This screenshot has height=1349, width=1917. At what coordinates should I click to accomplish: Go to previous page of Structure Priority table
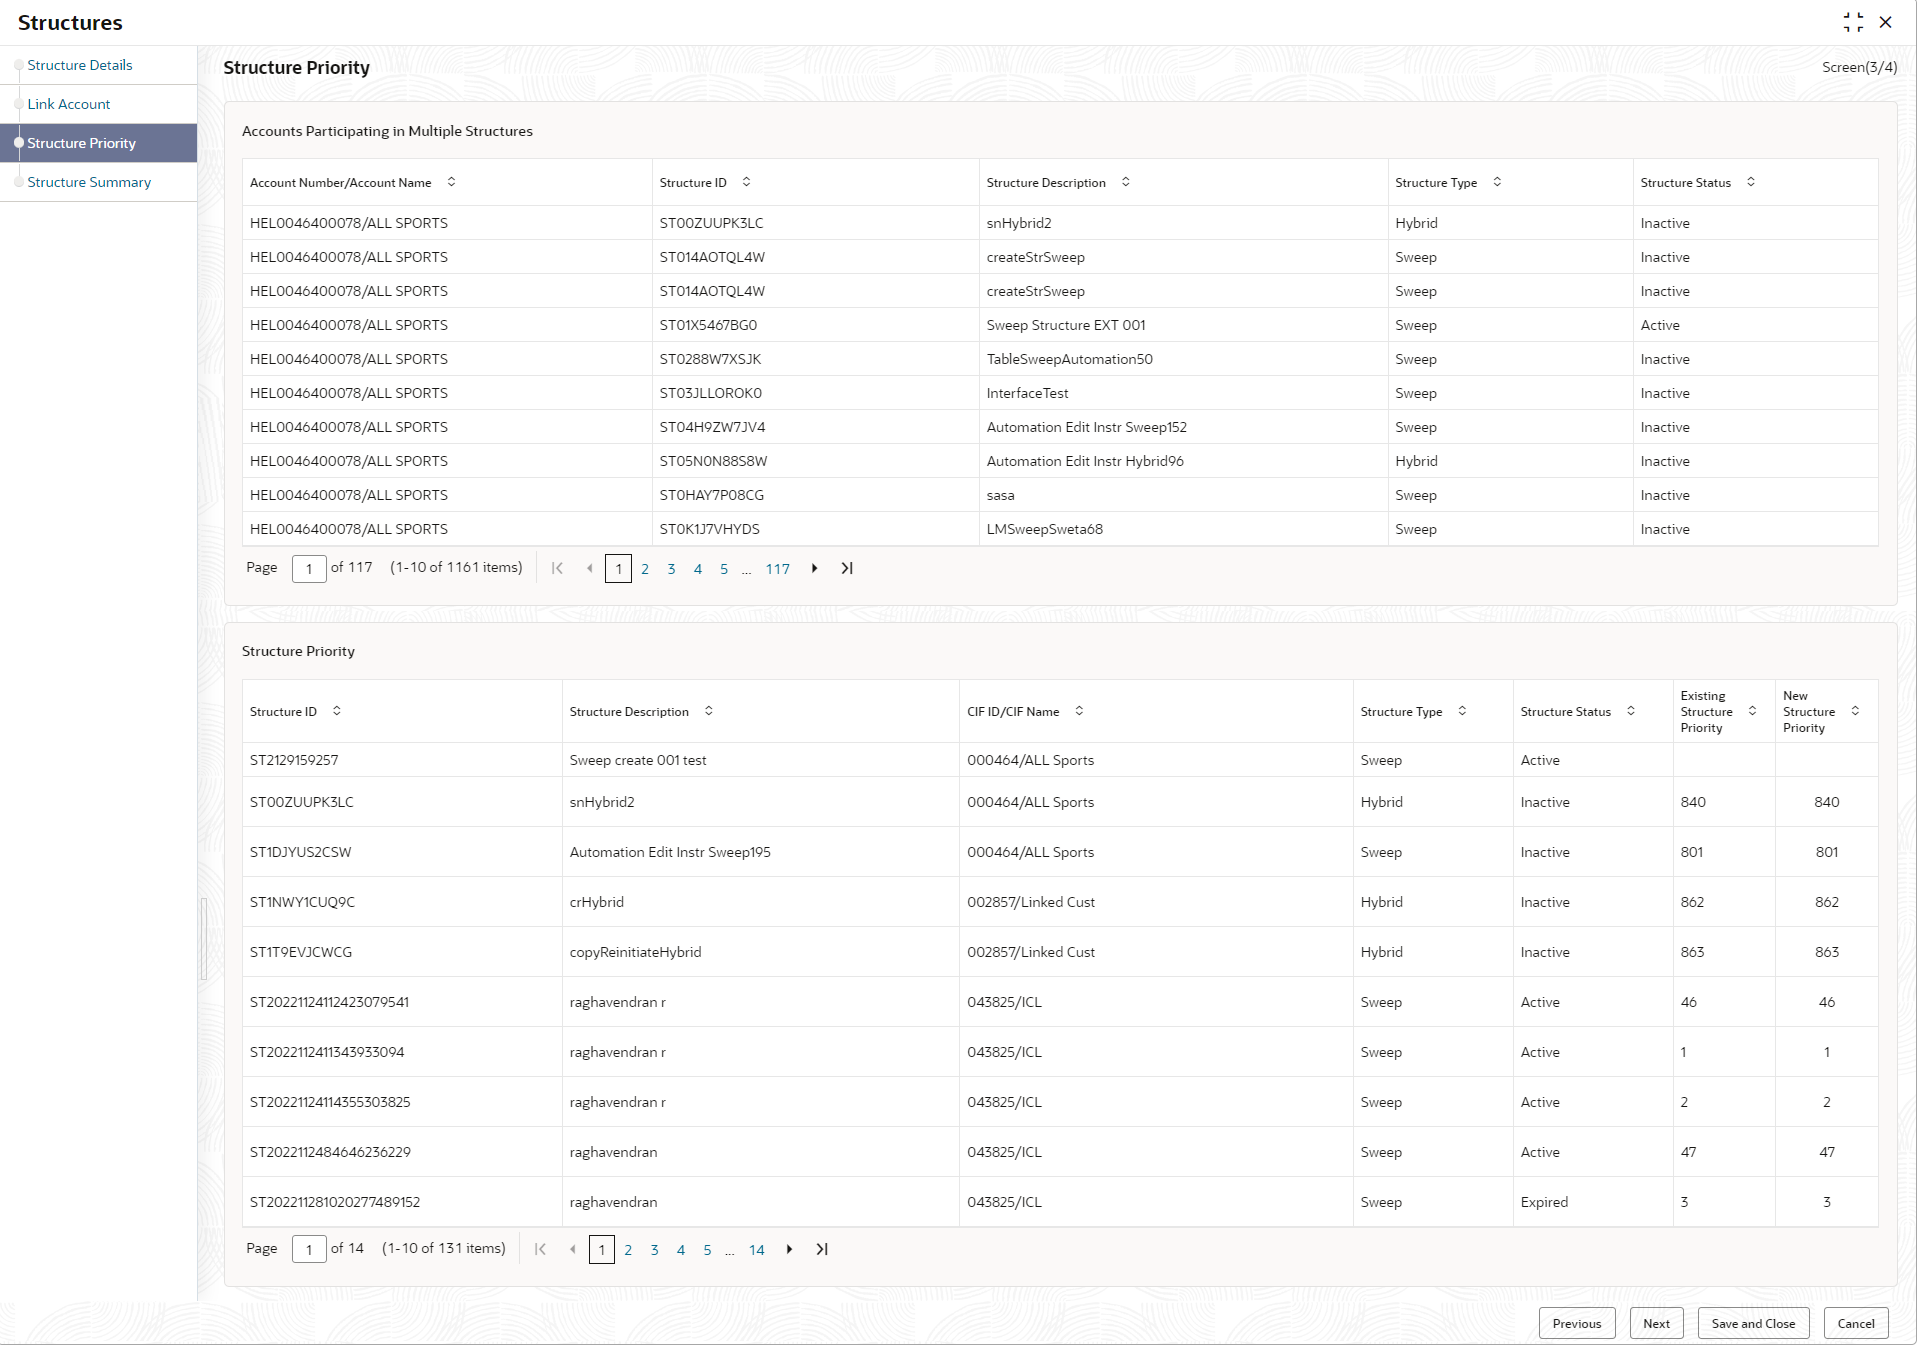[572, 1249]
